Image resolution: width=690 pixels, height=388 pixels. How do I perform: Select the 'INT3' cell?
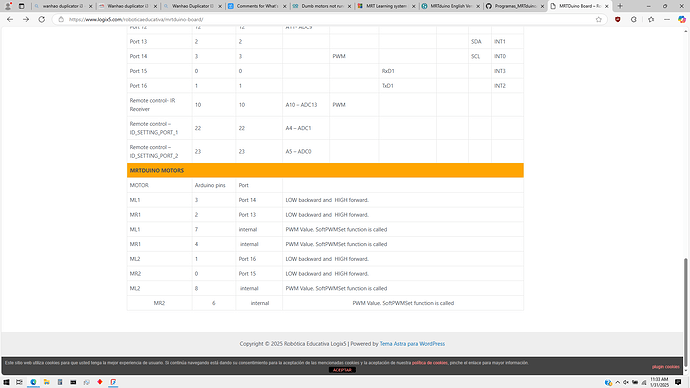507,71
